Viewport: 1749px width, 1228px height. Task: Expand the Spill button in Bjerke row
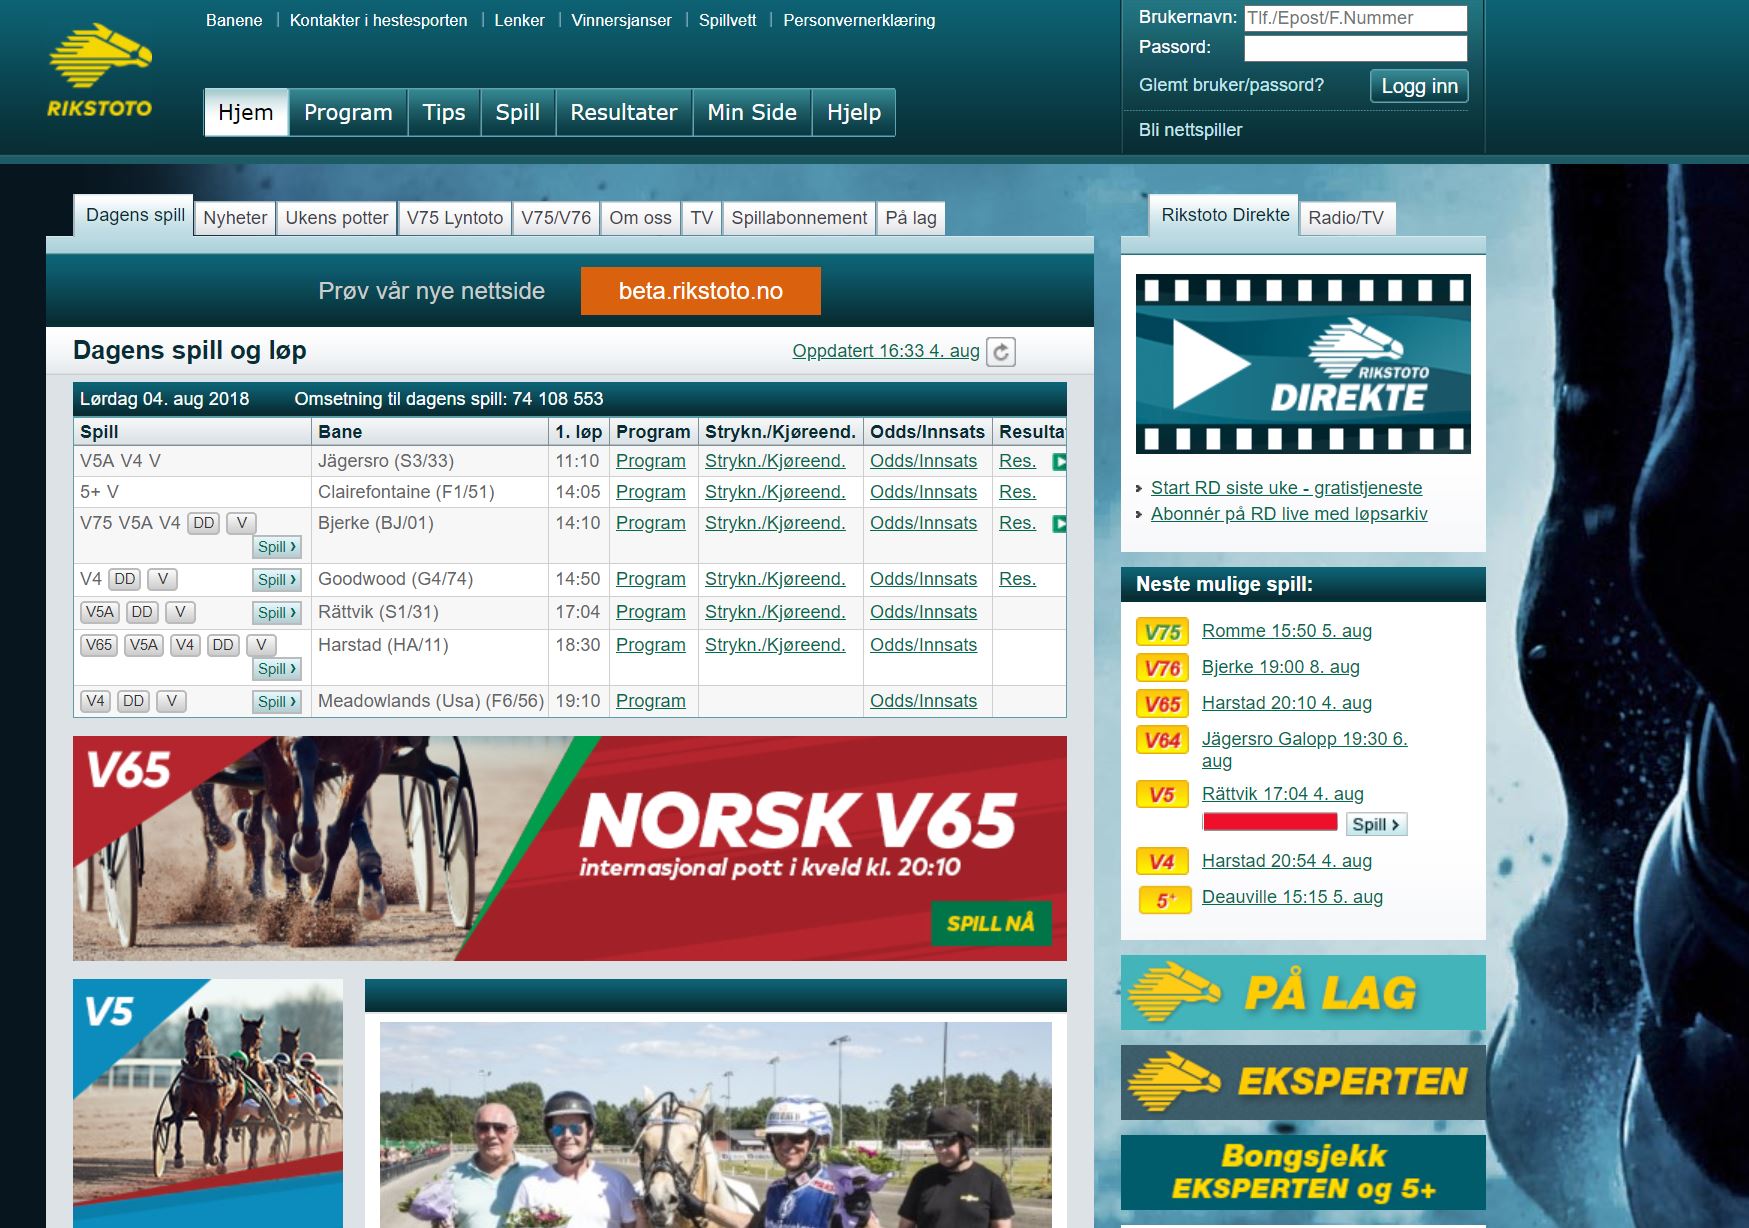coord(277,547)
